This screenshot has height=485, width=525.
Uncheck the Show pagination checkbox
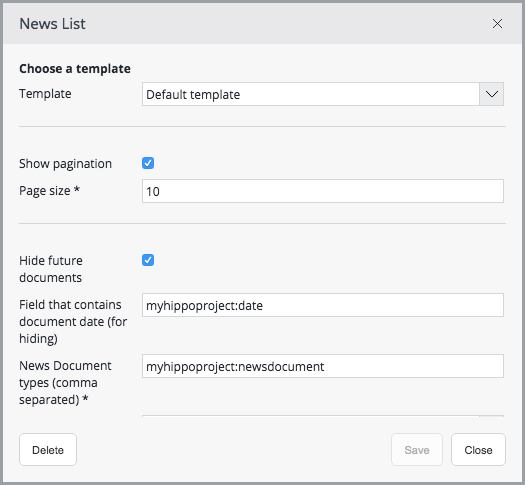(148, 163)
